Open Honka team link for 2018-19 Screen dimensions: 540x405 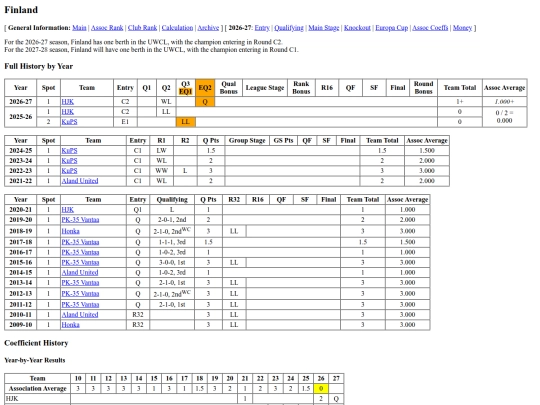71,231
